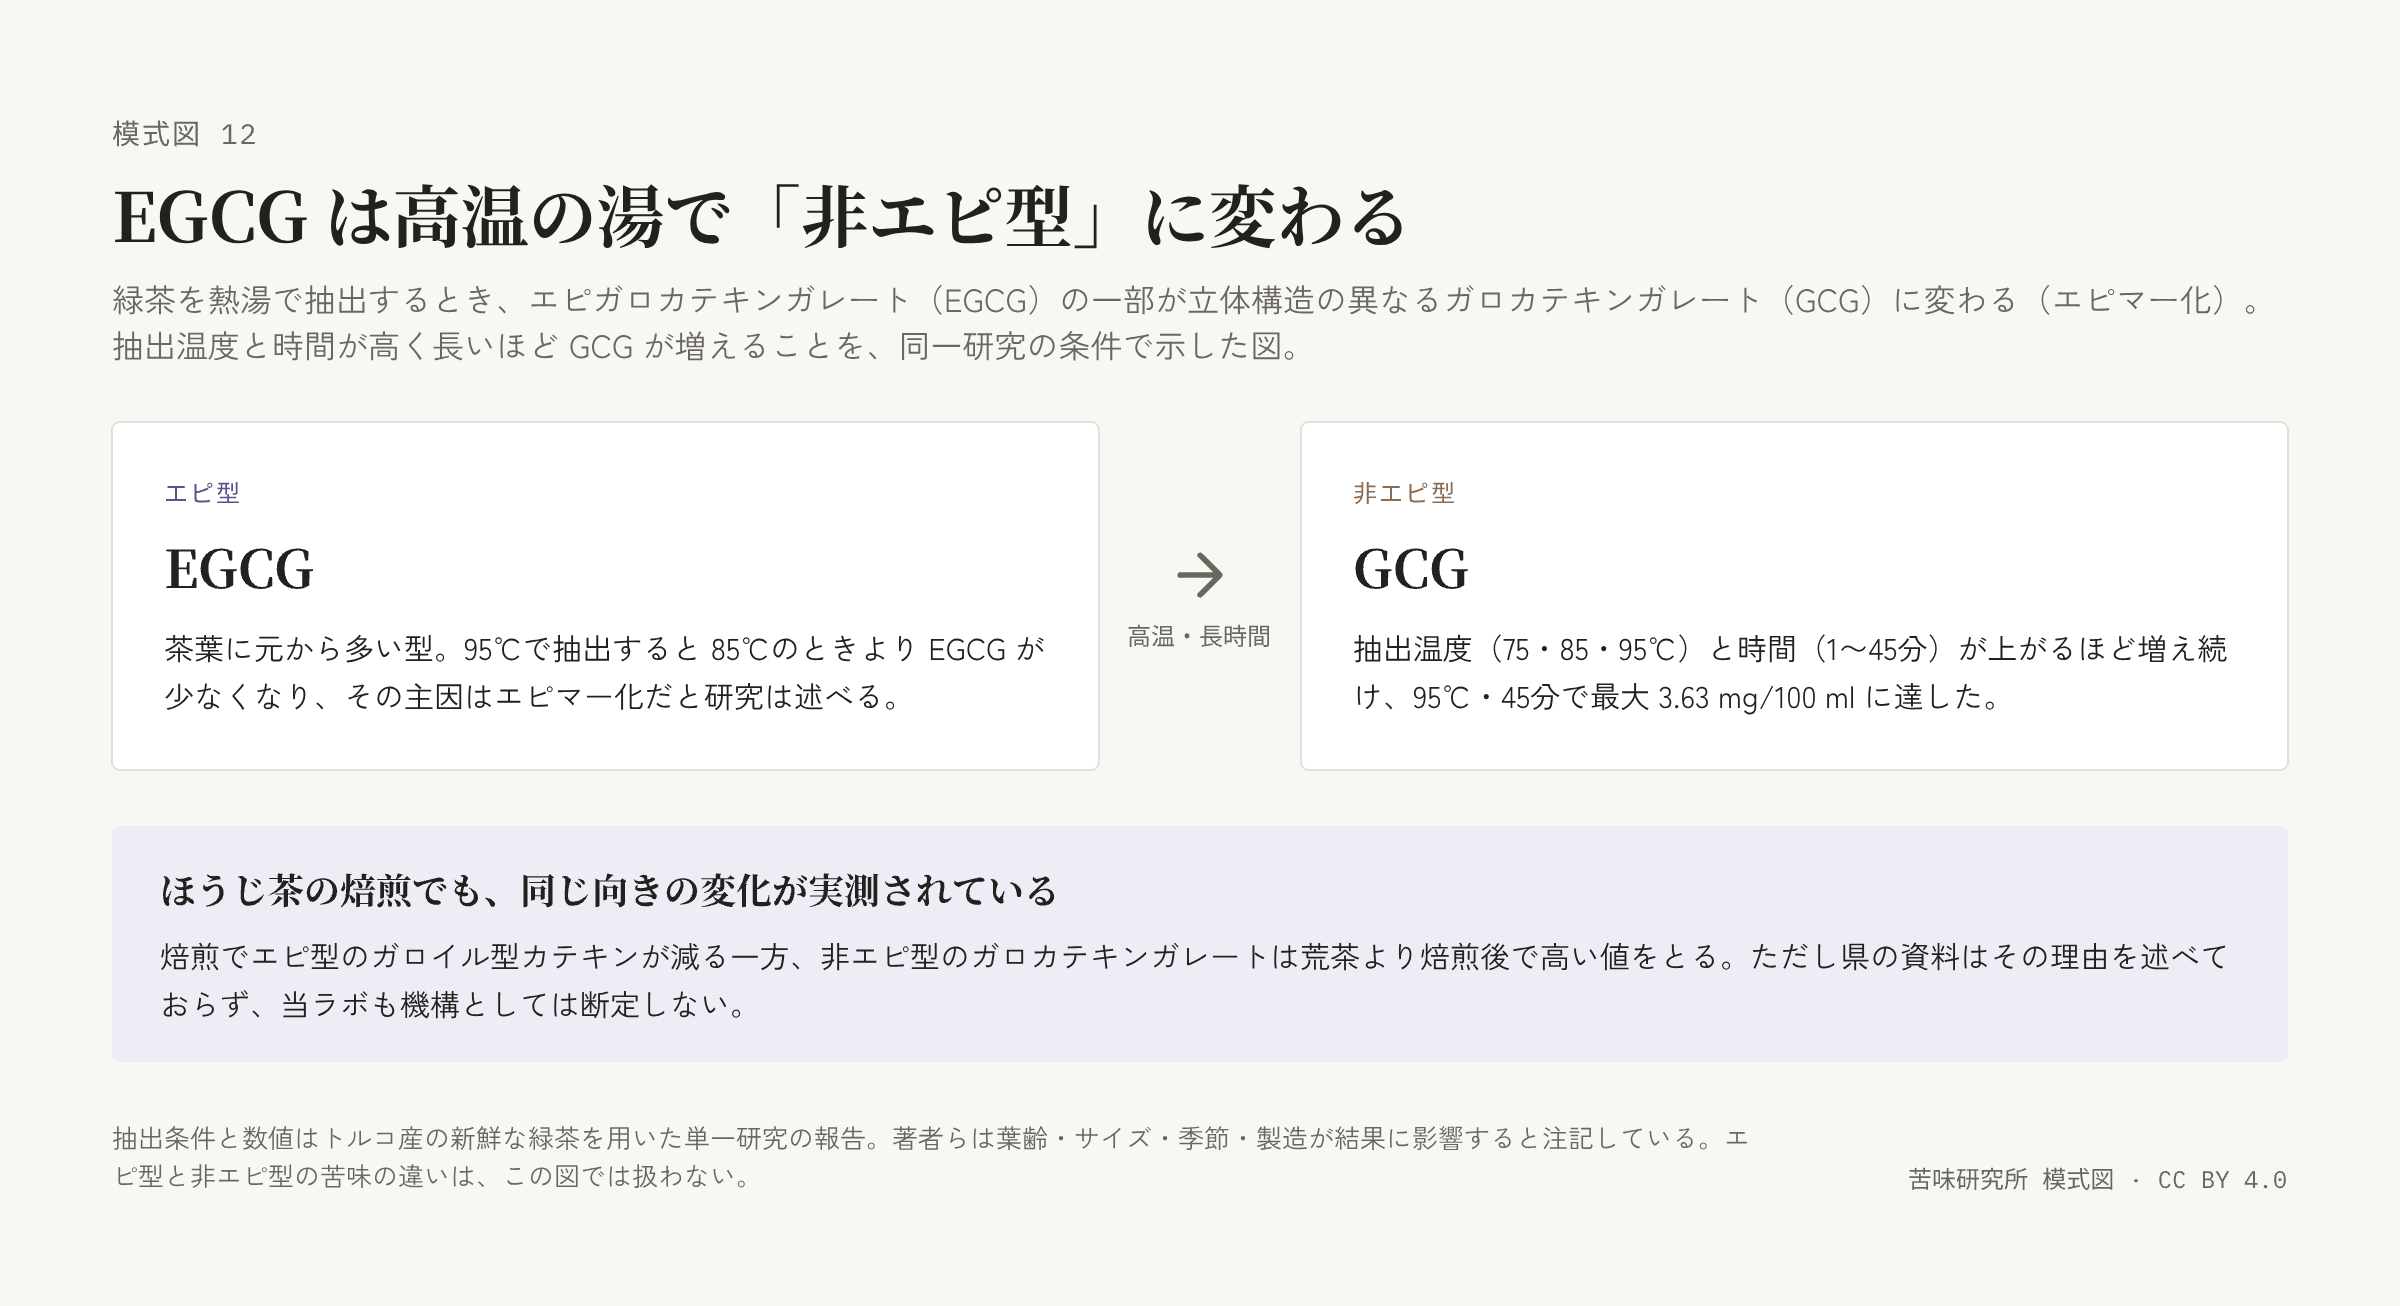The height and width of the screenshot is (1306, 2400).
Task: Click the purple box paragraph starting '焙煎でエピ型の'
Action: tap(1195, 980)
